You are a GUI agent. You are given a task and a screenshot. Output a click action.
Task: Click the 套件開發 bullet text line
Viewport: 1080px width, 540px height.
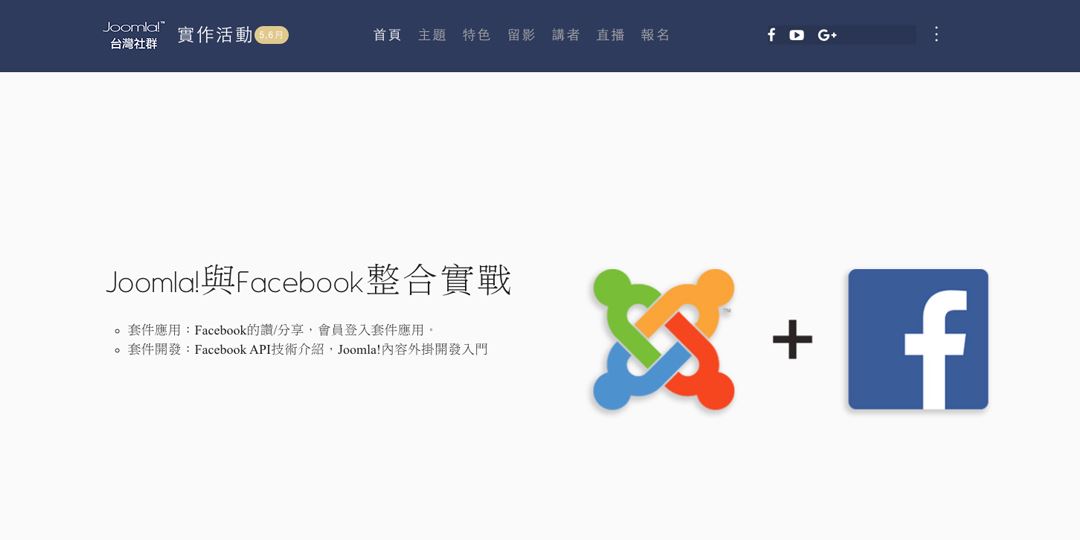307,349
